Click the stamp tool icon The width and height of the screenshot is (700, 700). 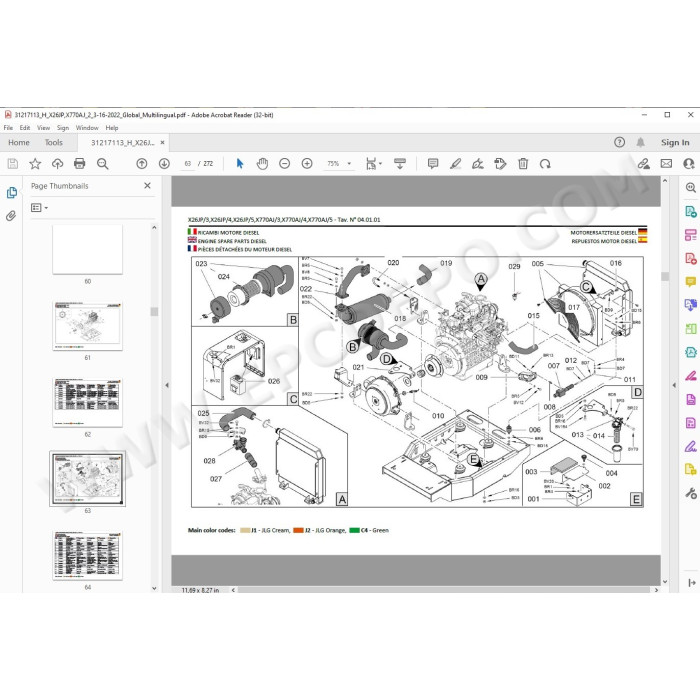pyautogui.click(x=500, y=164)
